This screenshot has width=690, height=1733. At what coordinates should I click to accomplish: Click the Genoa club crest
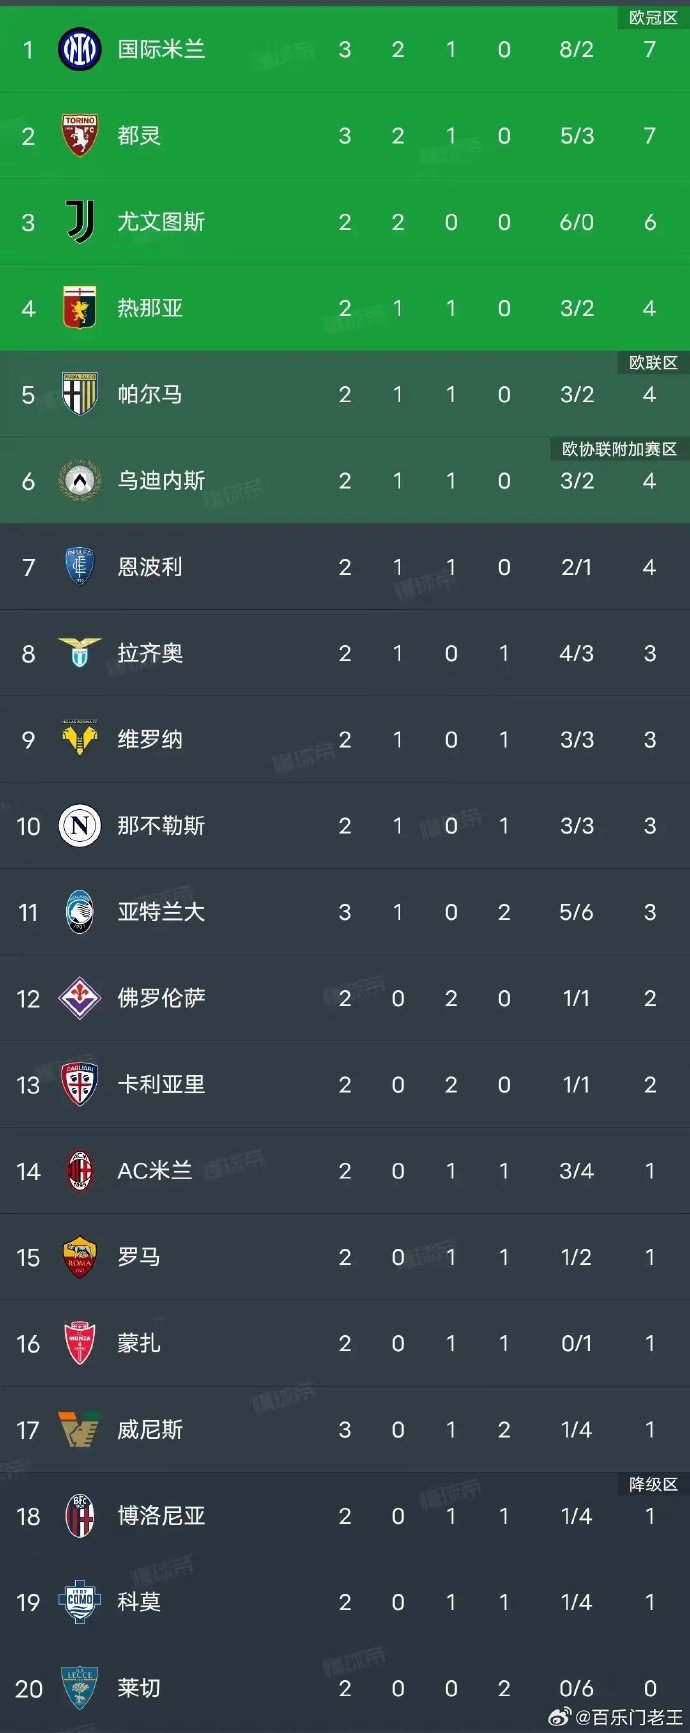80,308
